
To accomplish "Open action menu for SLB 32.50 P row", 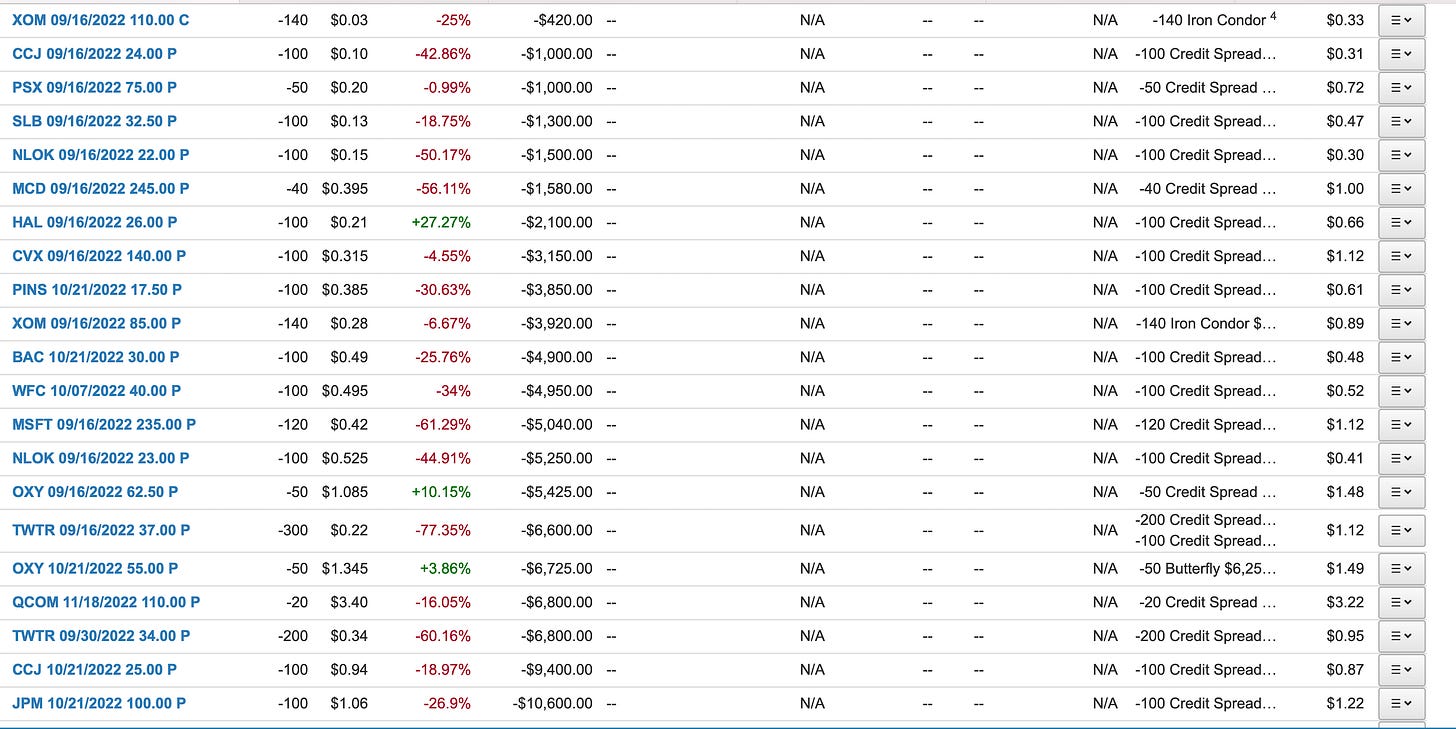I will point(1401,121).
